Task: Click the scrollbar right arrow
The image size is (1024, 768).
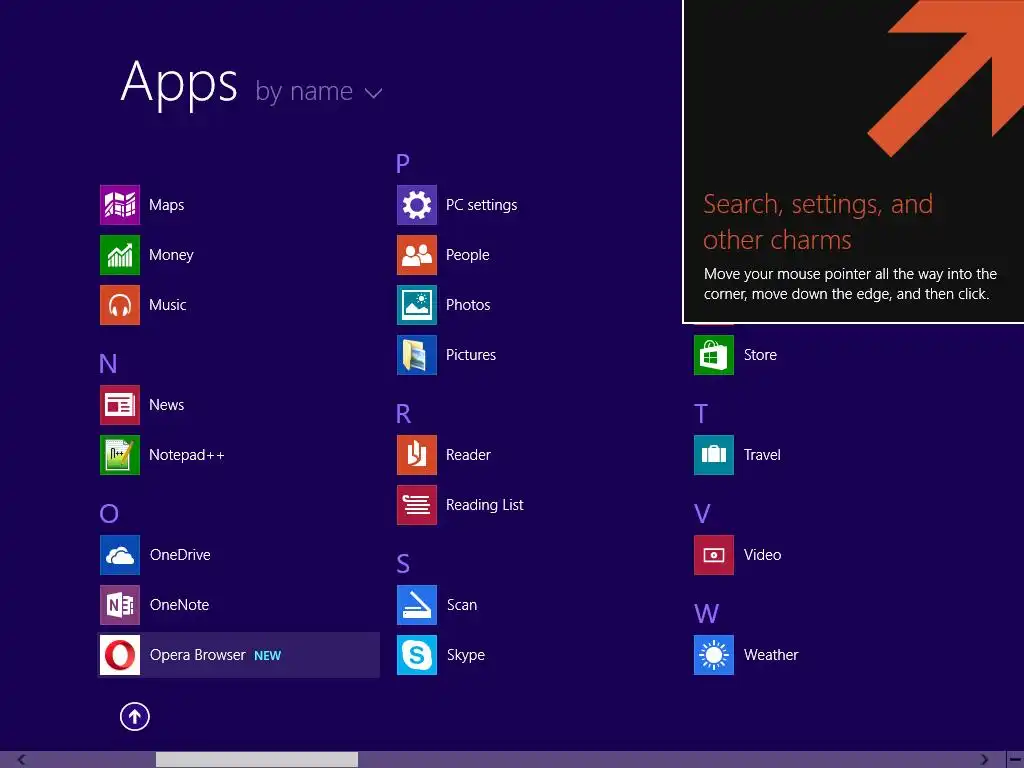Action: pos(984,760)
